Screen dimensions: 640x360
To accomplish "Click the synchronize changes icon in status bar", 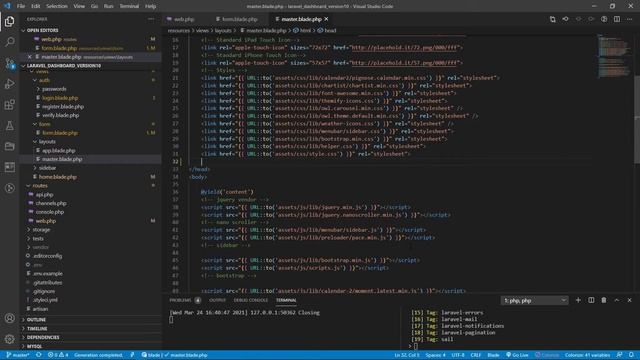I will click(x=39, y=355).
